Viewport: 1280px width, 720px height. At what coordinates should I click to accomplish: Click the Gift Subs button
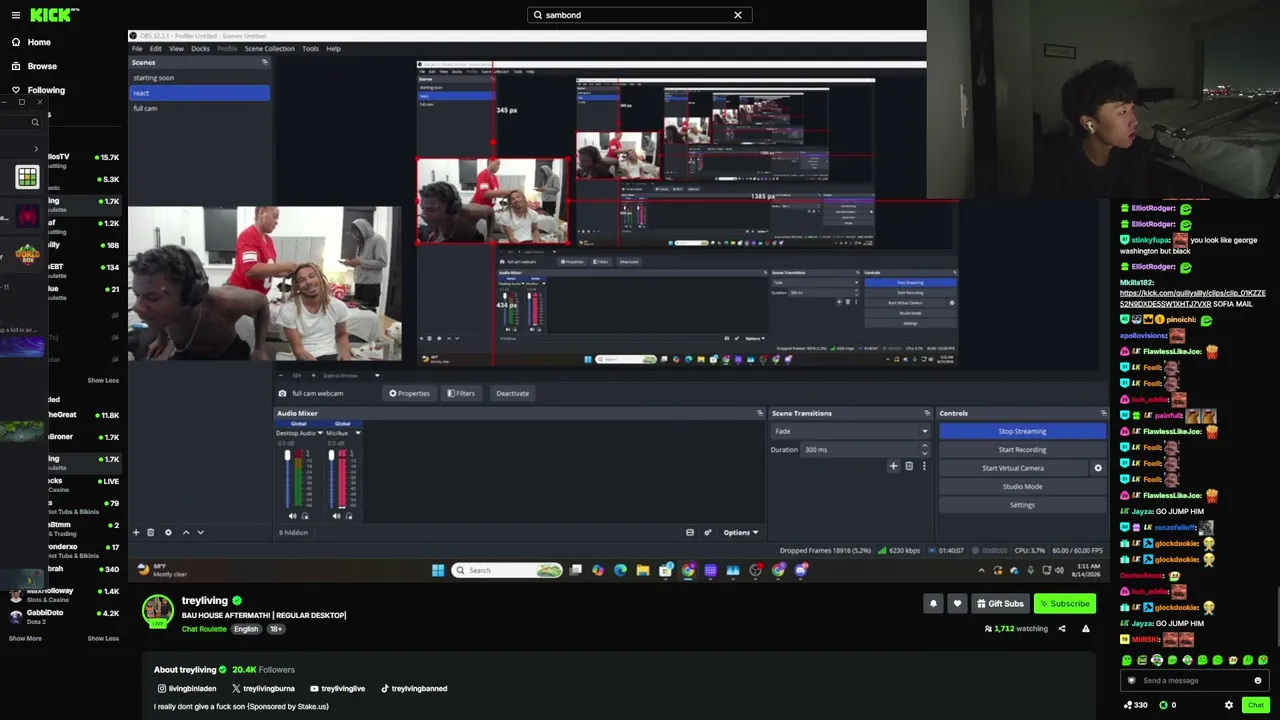[x=1000, y=604]
